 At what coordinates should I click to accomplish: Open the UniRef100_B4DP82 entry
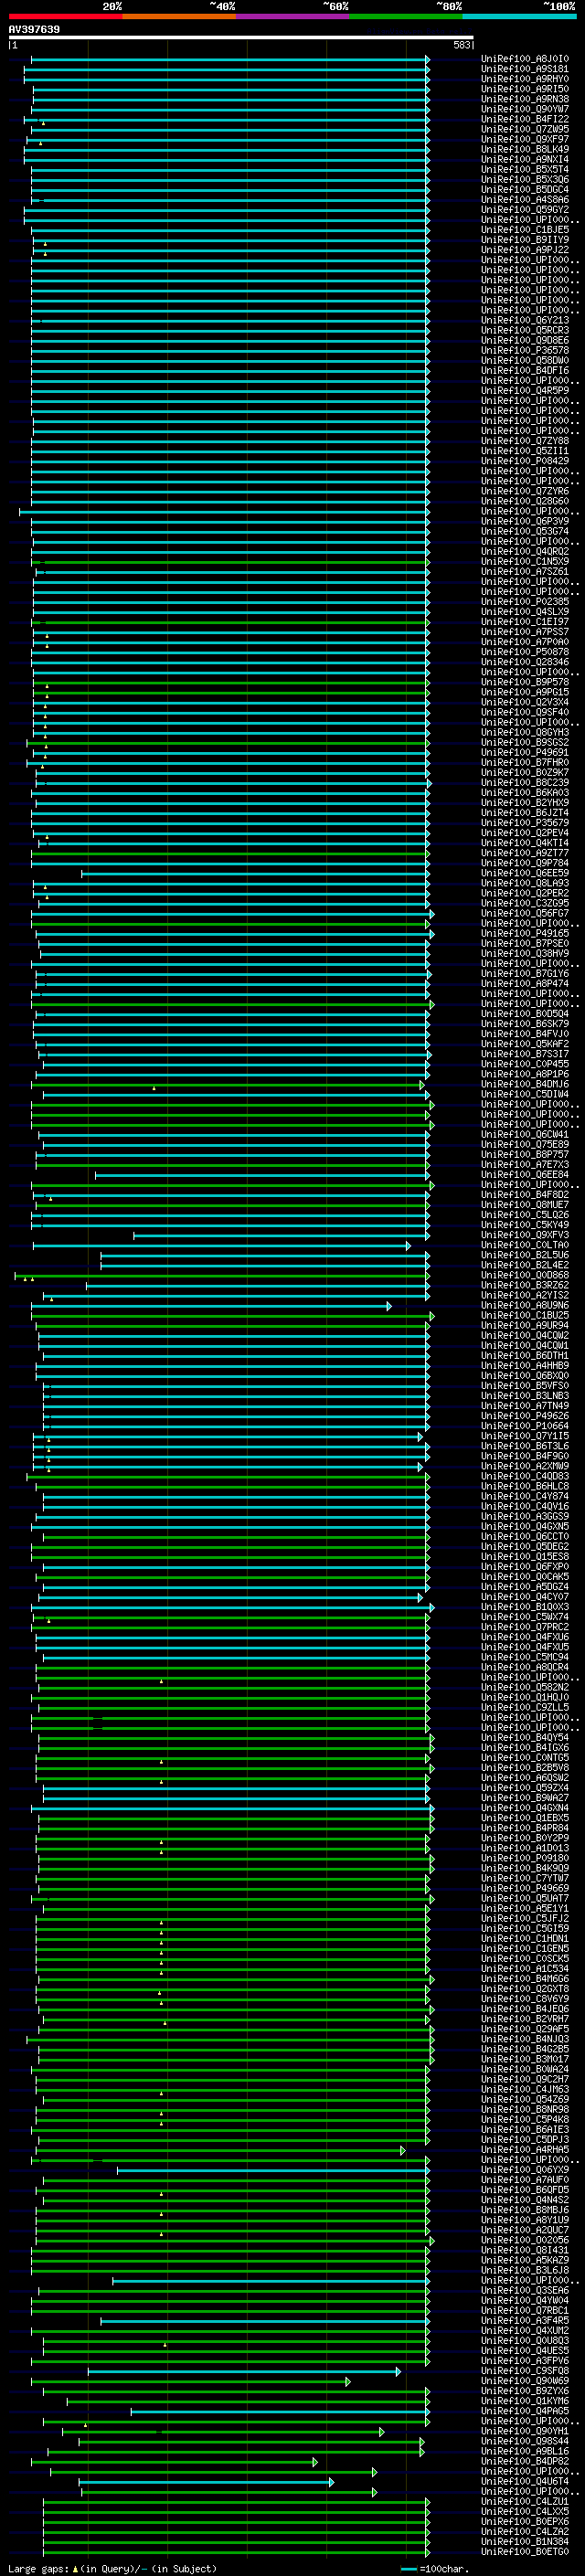tap(525, 2461)
